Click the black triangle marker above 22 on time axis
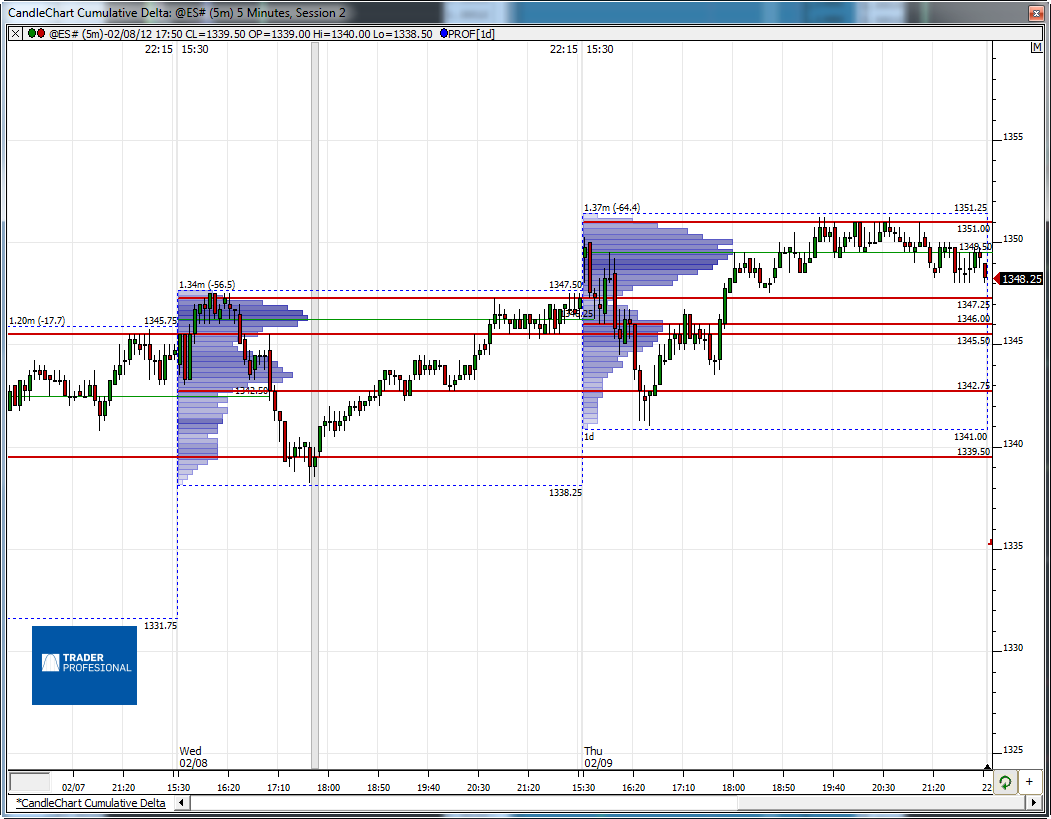The width and height of the screenshot is (1051, 819). click(x=987, y=767)
